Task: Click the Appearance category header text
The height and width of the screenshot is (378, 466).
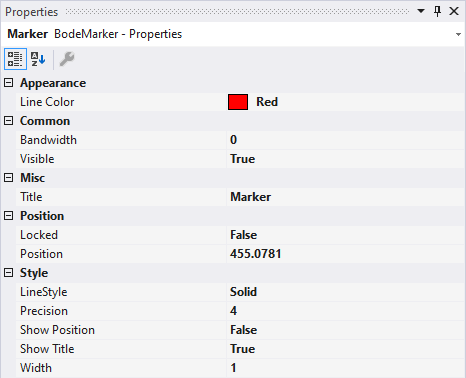Action: click(53, 83)
